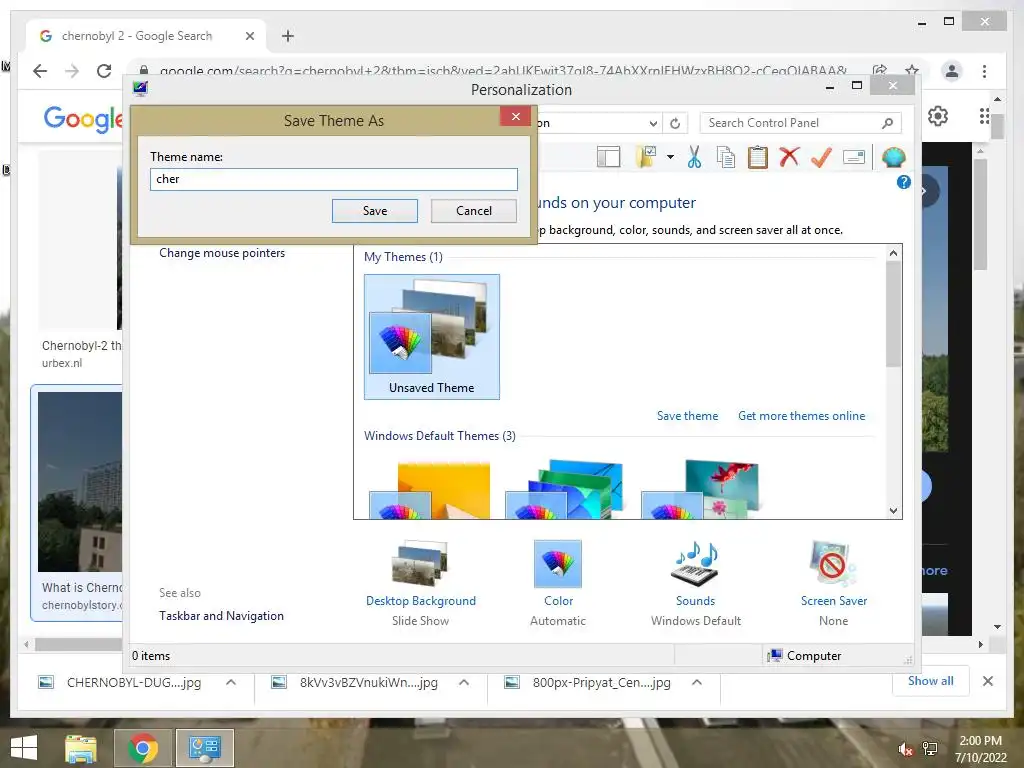Click the Personalization window title icon
Image resolution: width=1024 pixels, height=768 pixels.
140,89
